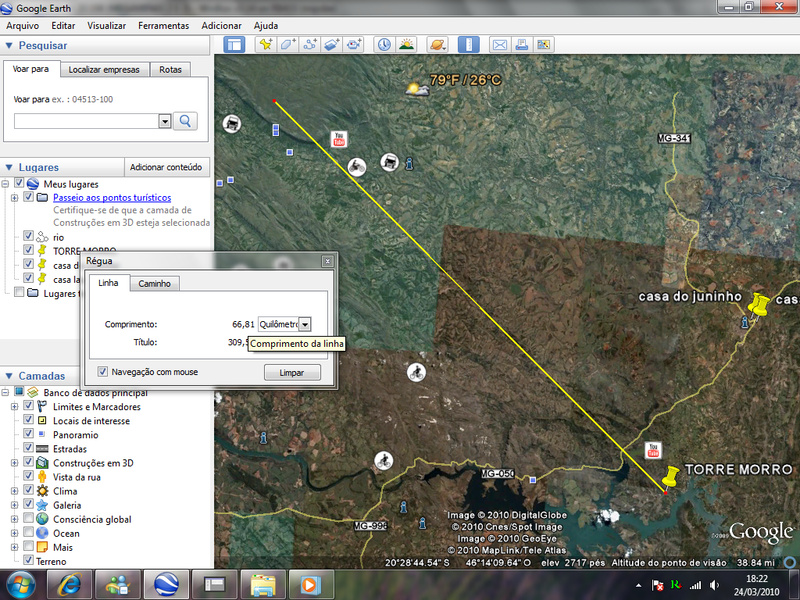Screen dimensions: 800x600
Task: Open the YouTube marker near the yellow line top
Action: click(339, 139)
